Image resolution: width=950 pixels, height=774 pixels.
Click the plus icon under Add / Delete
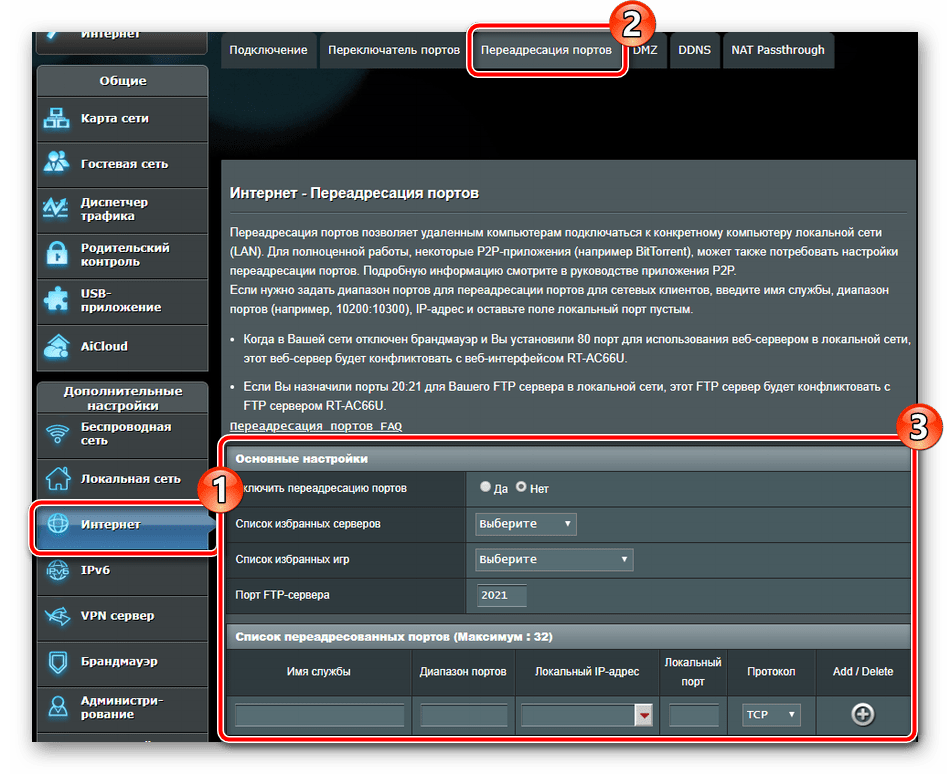pos(862,715)
